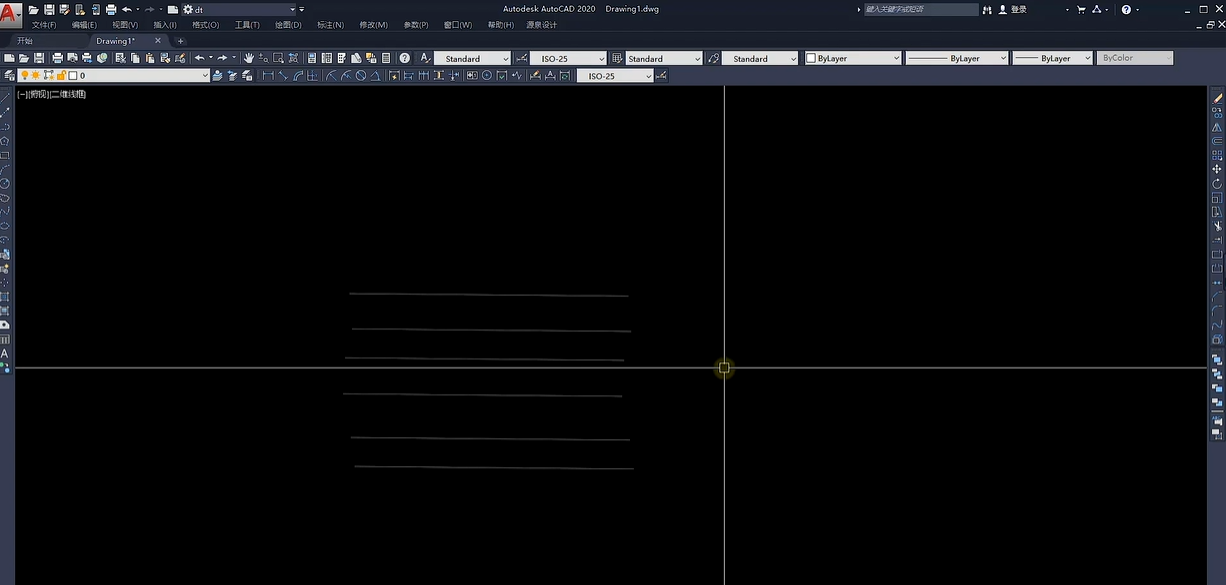The height and width of the screenshot is (585, 1226).
Task: Open the layer list dropdown
Action: (205, 75)
